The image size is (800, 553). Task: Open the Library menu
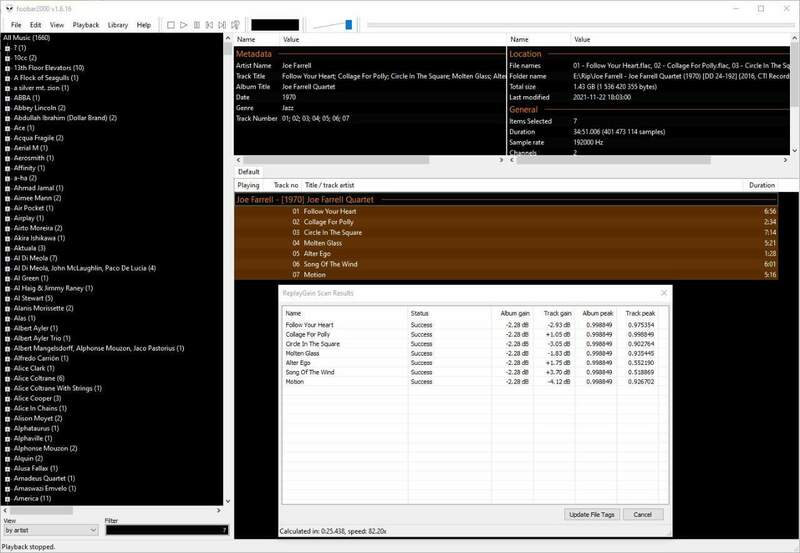(117, 24)
